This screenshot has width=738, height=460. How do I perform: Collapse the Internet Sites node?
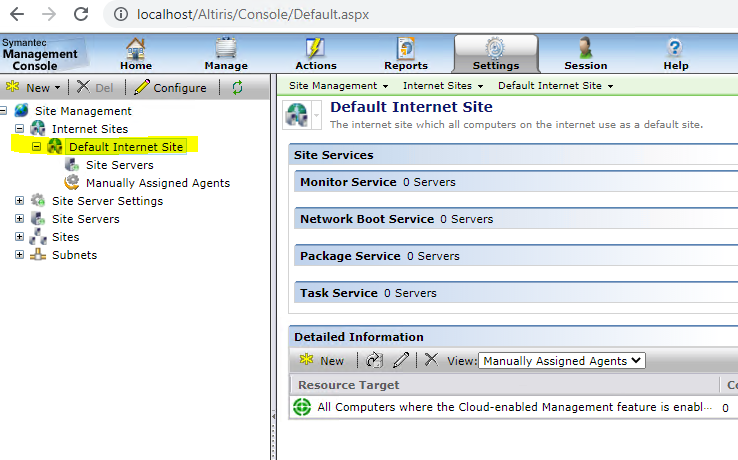(x=19, y=129)
